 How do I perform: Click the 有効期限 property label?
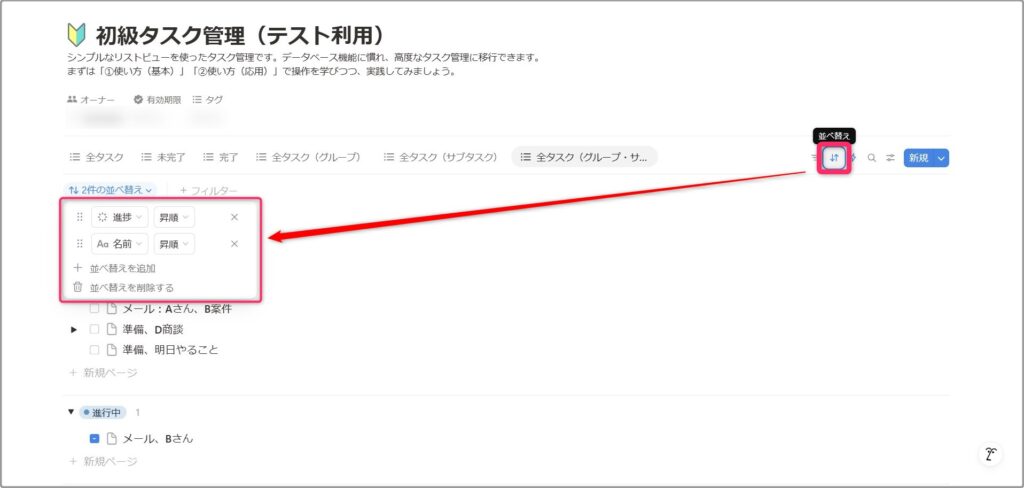(157, 99)
